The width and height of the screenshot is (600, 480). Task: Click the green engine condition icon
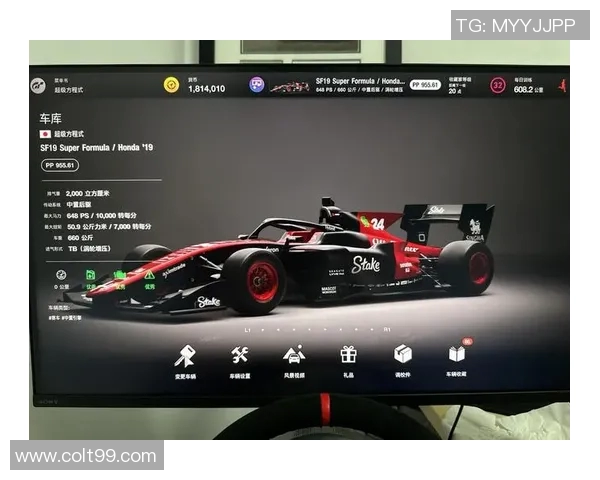120,275
